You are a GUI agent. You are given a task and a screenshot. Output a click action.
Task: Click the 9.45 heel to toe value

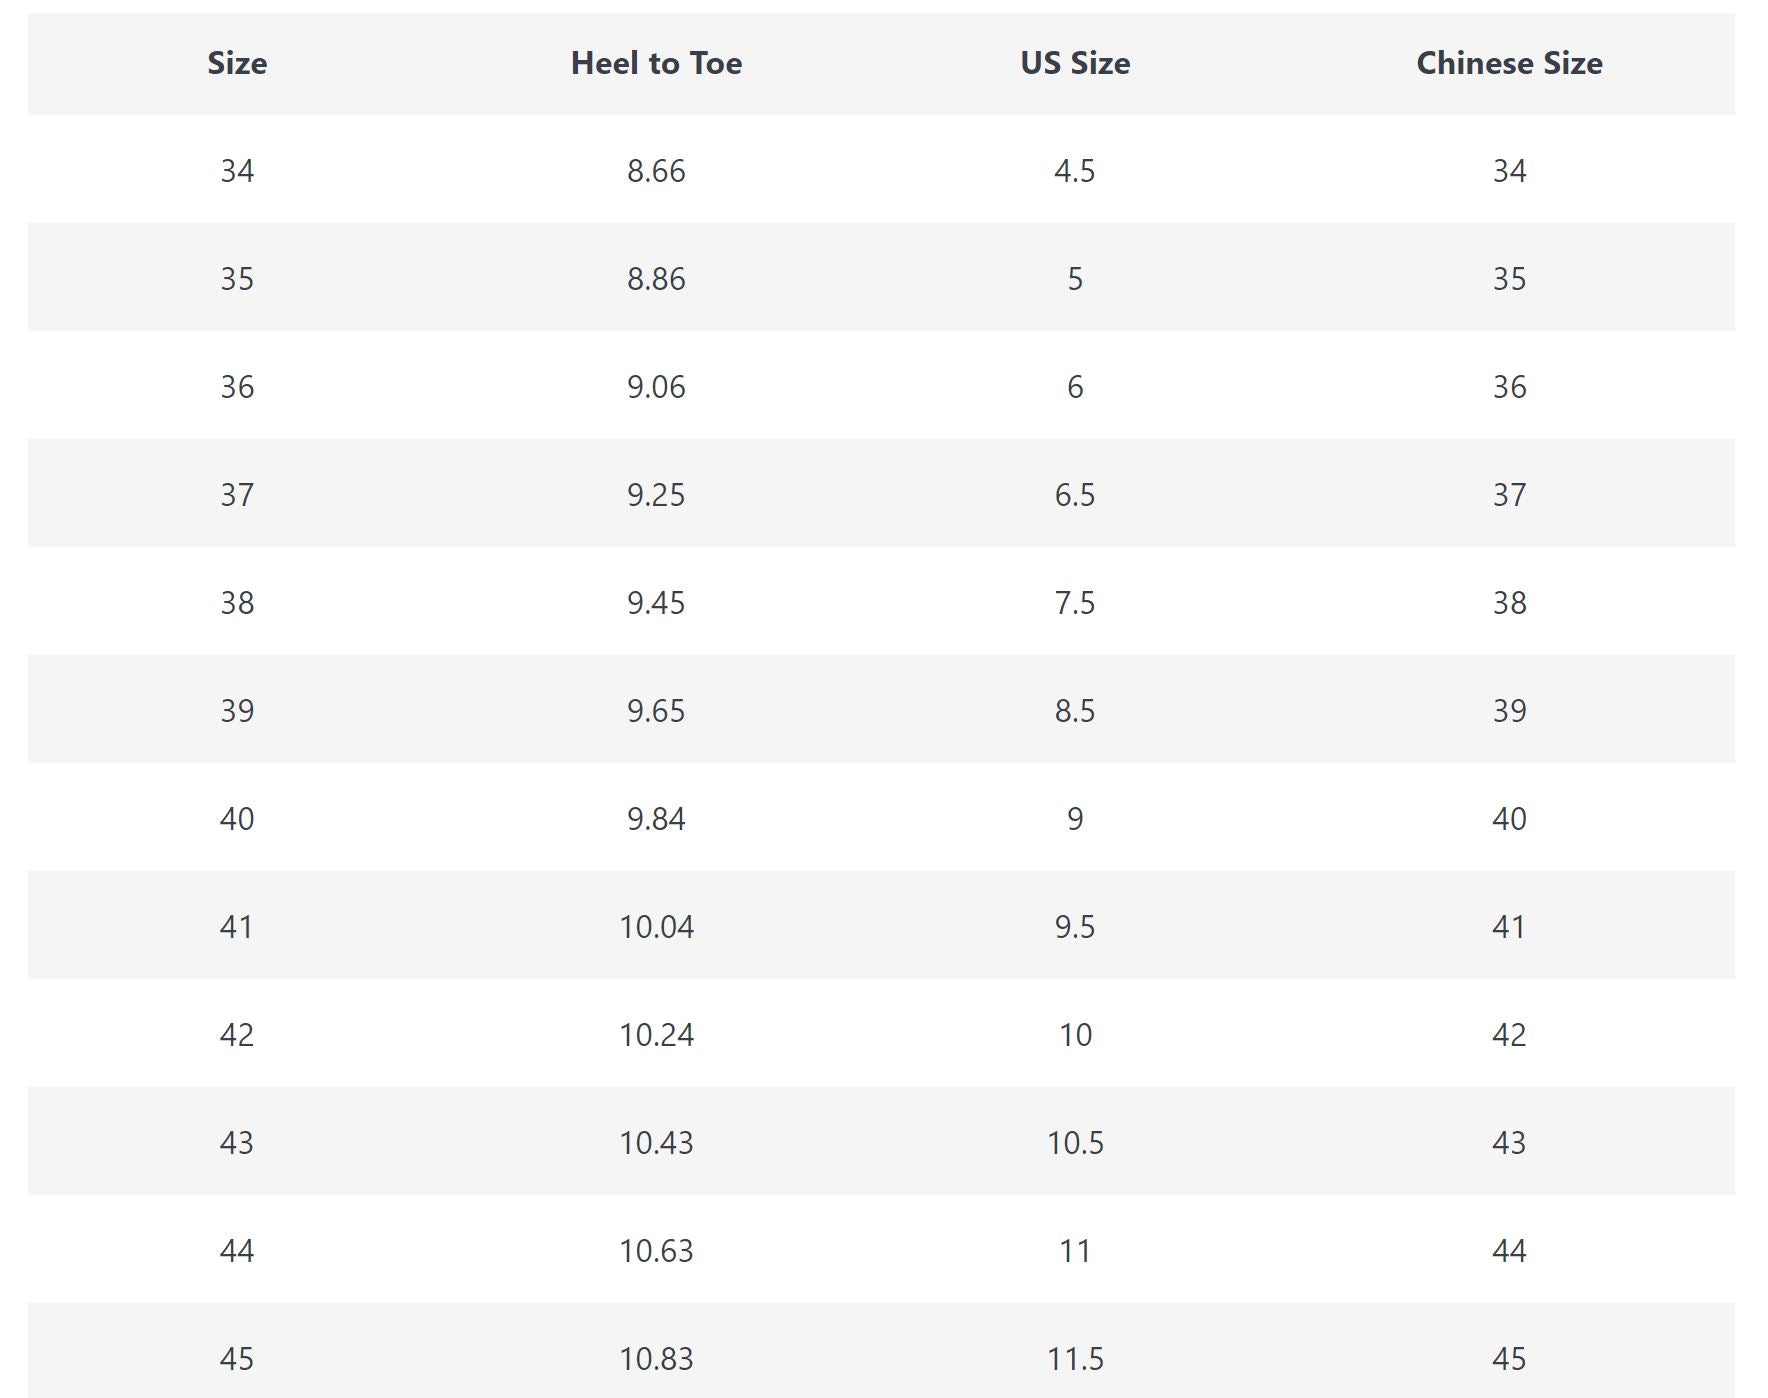656,603
